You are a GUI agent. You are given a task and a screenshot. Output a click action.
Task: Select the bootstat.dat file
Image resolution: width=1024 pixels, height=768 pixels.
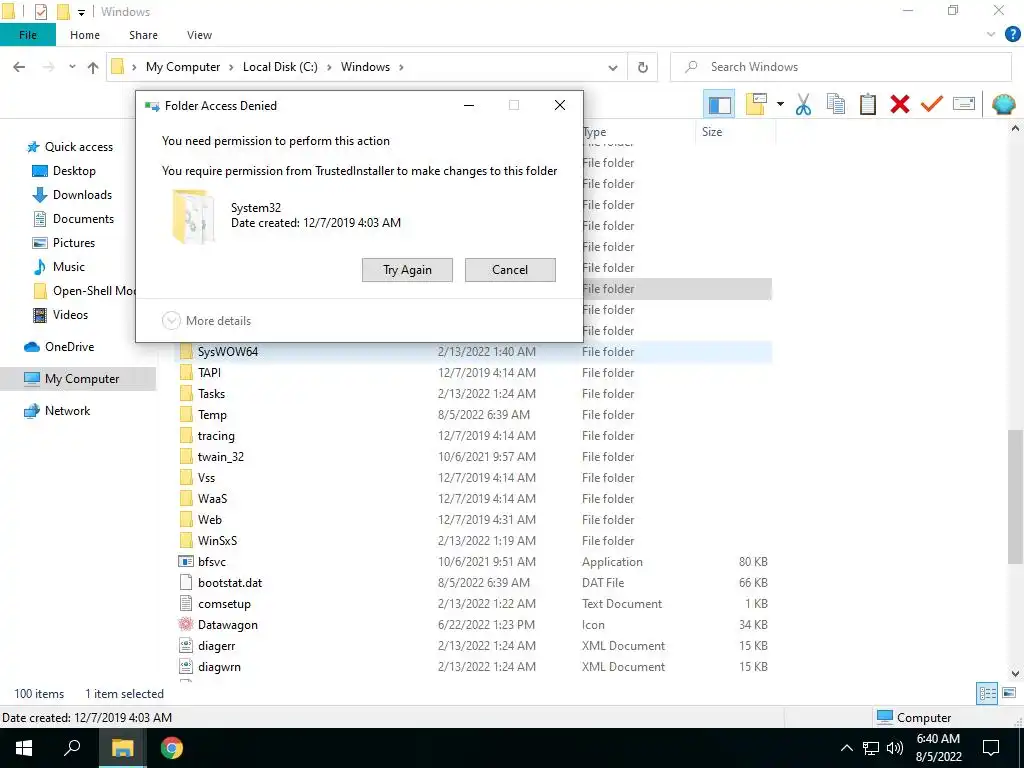point(230,583)
